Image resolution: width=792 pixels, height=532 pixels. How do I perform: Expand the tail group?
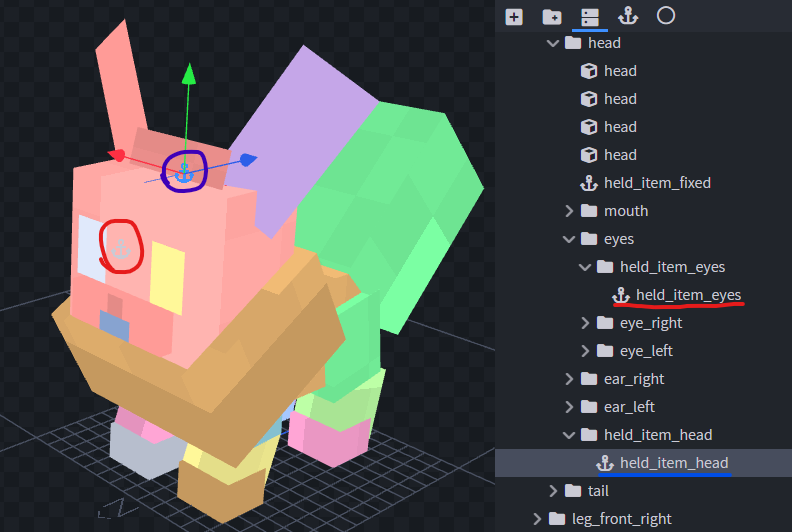pyautogui.click(x=553, y=491)
